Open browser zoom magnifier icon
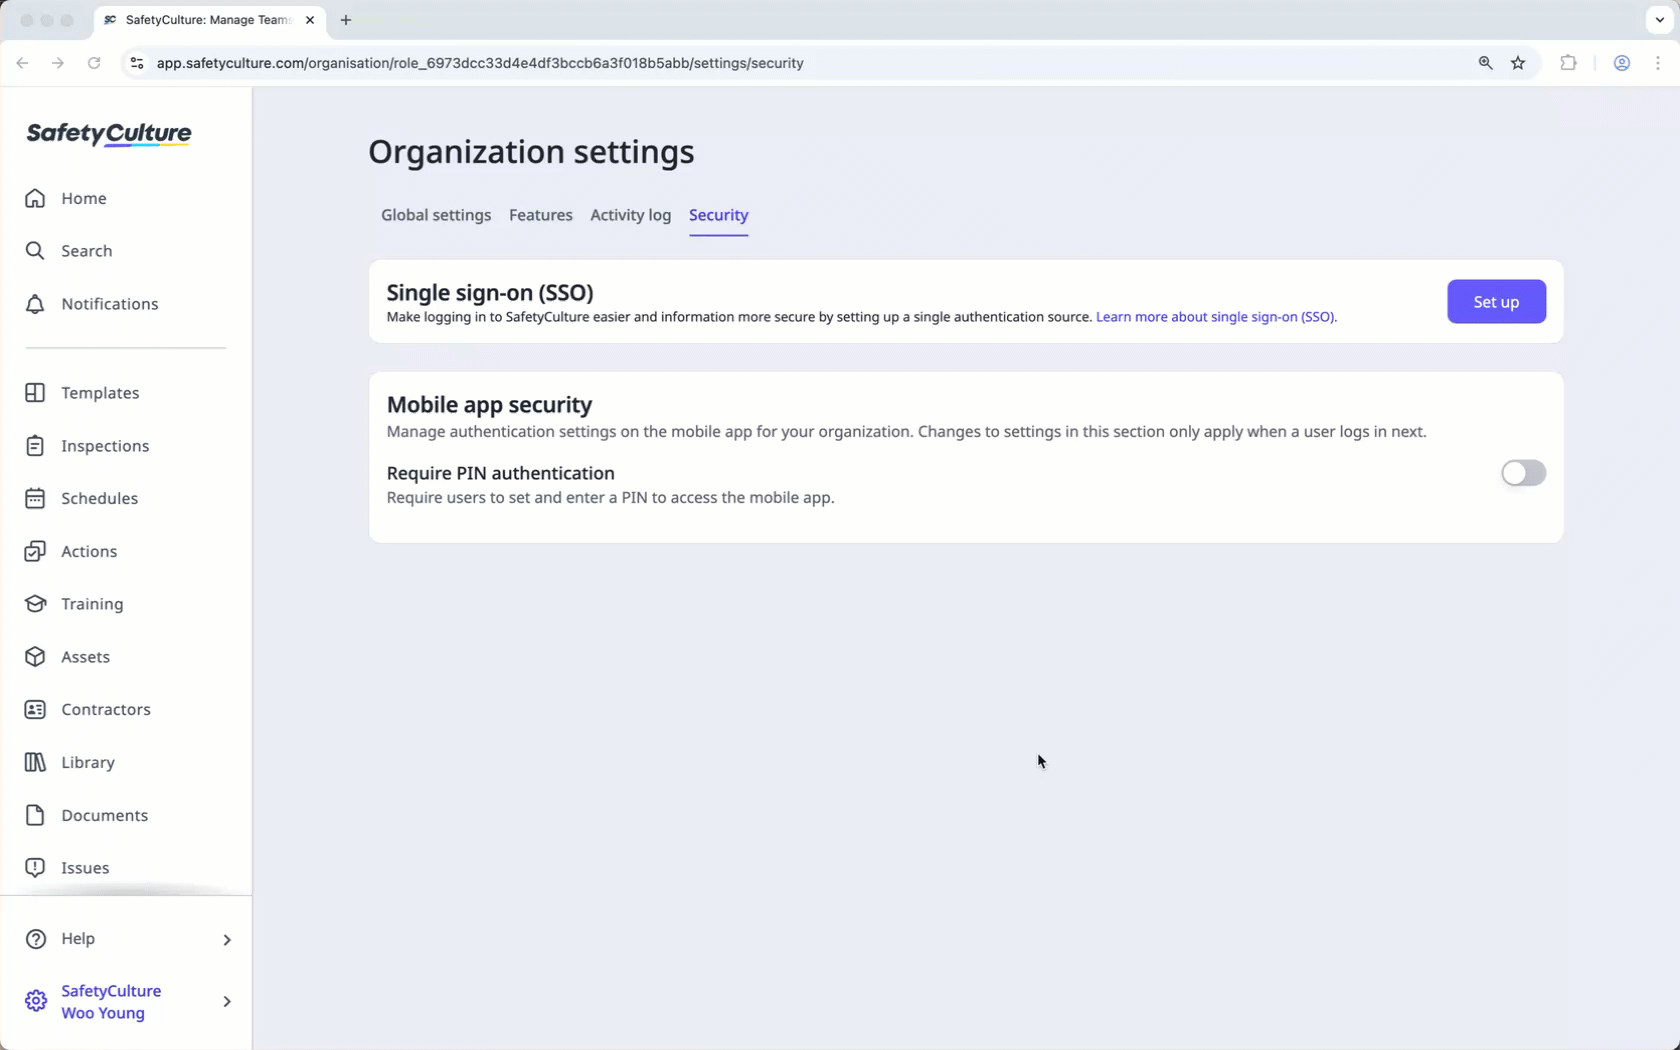The image size is (1680, 1050). click(1485, 63)
